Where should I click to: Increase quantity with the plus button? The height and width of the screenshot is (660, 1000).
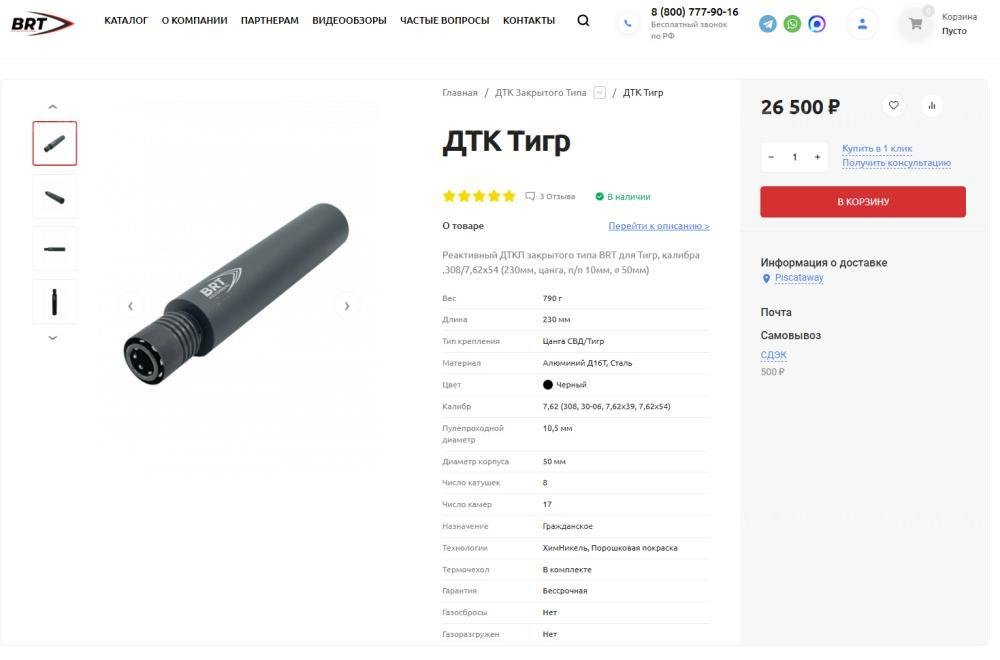point(817,157)
